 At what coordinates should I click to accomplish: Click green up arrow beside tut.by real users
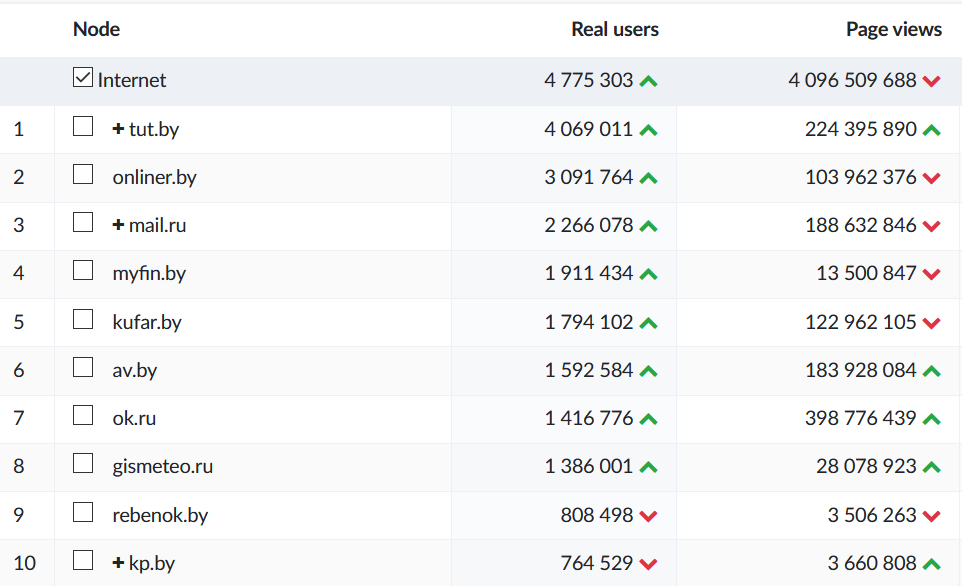tap(648, 130)
